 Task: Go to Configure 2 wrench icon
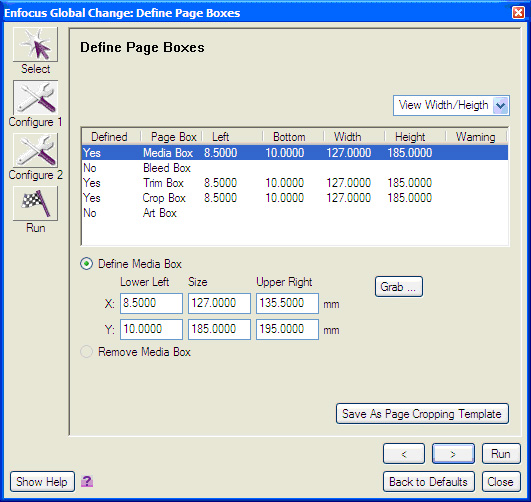pyautogui.click(x=35, y=150)
